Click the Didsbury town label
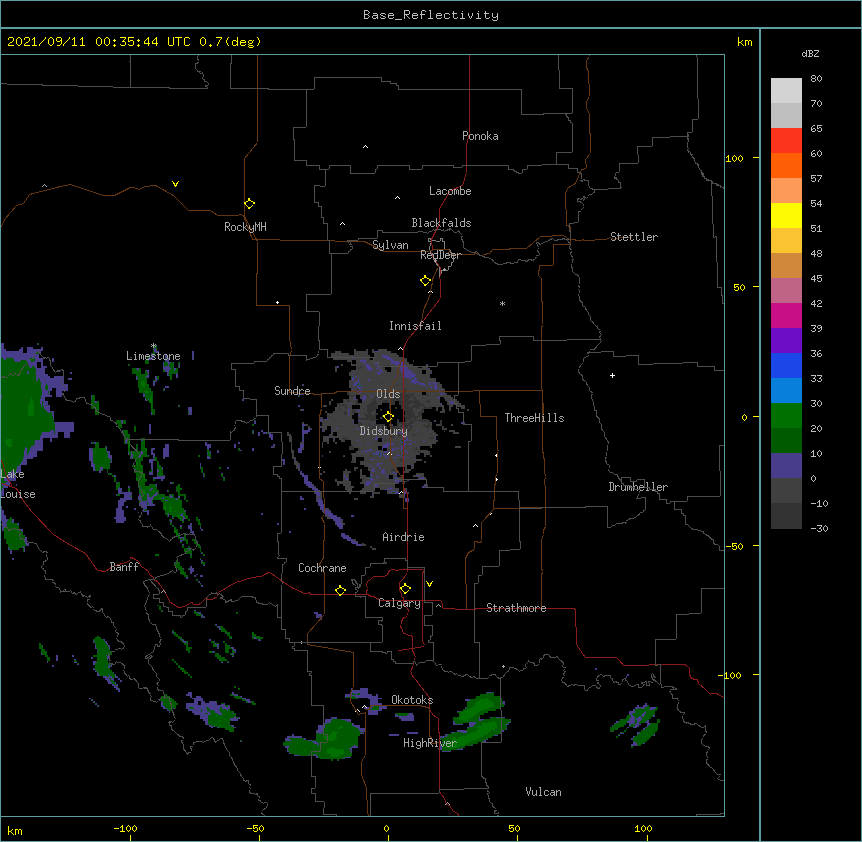 (x=383, y=431)
